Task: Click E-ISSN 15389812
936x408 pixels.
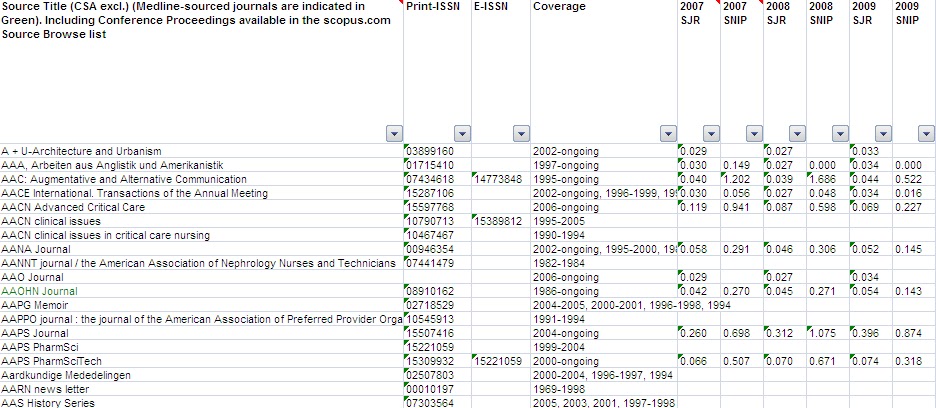Action: click(500, 221)
